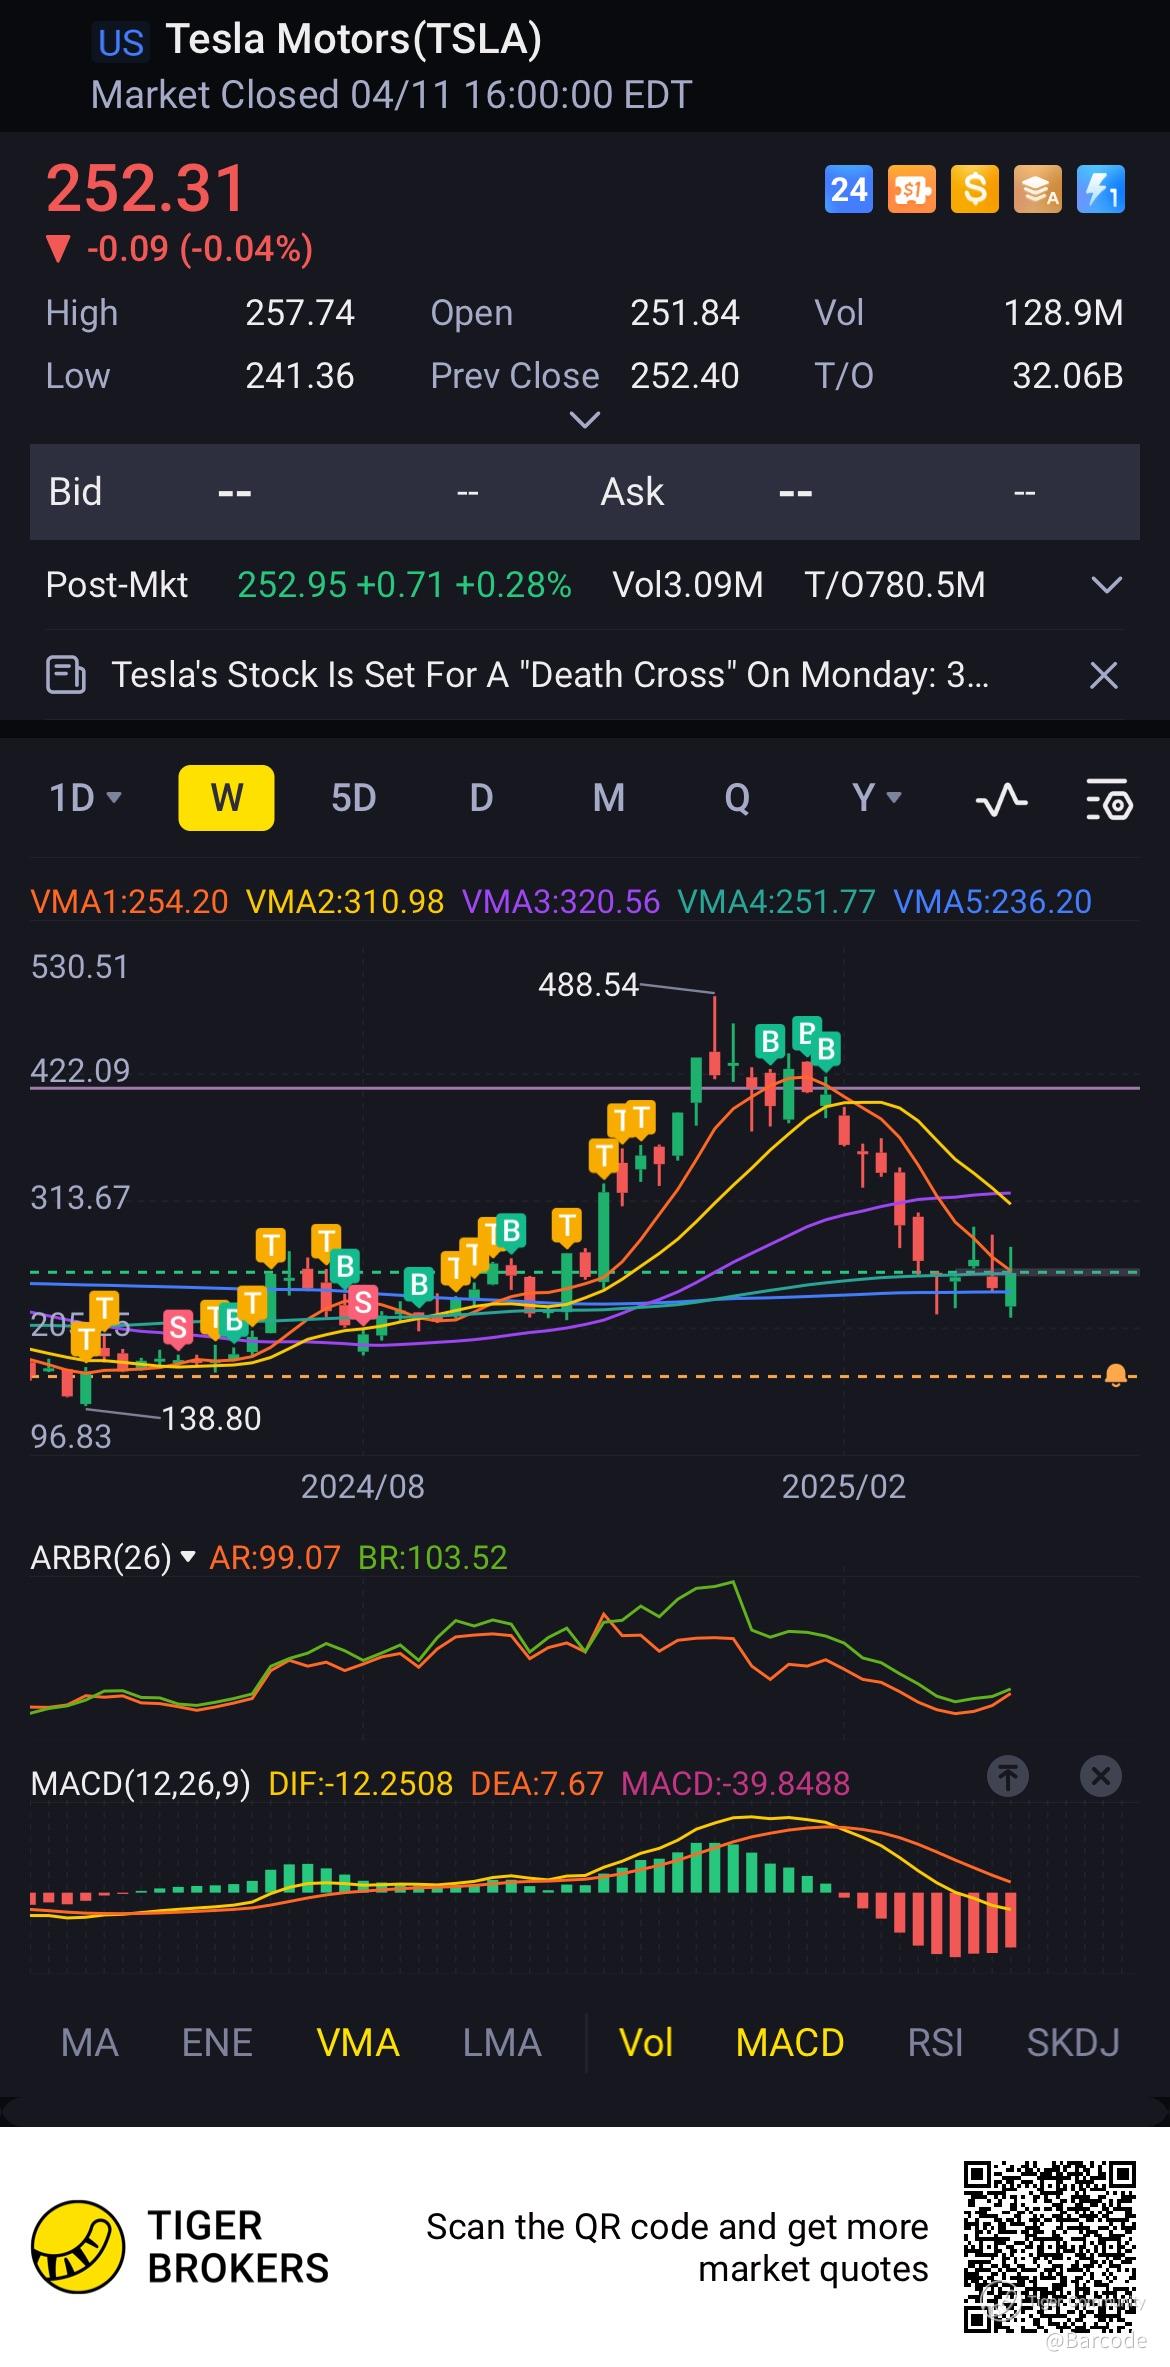Screen dimensions: 1170x2367
Task: Tap the VMA3:320.56 legend value
Action: [x=561, y=902]
